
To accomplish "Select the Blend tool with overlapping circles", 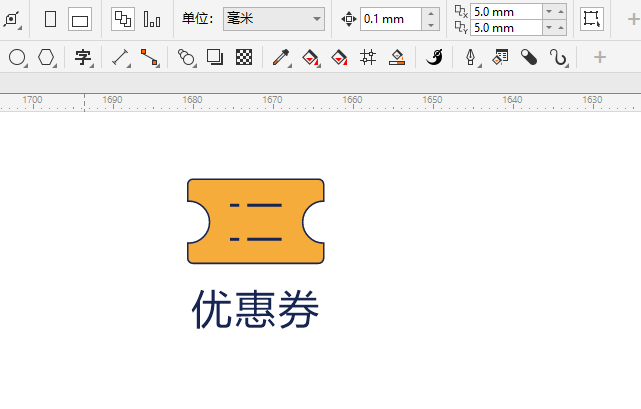I will tap(186, 57).
